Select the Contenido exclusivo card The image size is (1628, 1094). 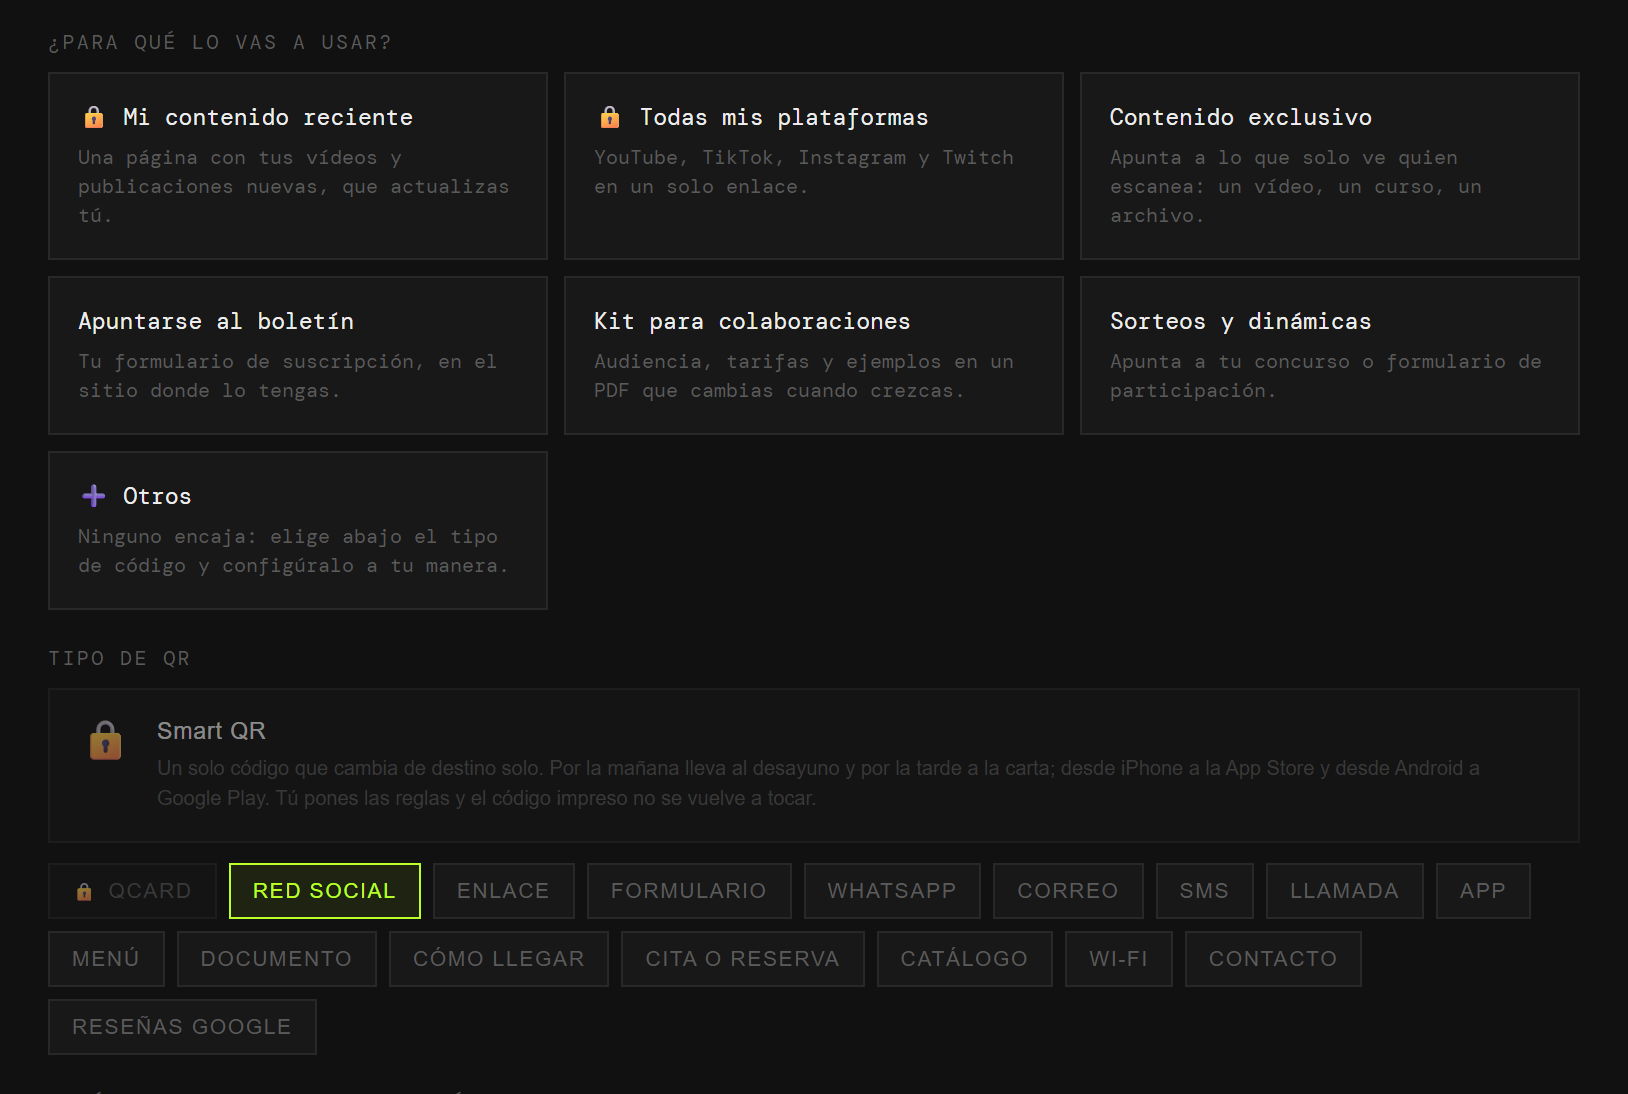point(1330,166)
